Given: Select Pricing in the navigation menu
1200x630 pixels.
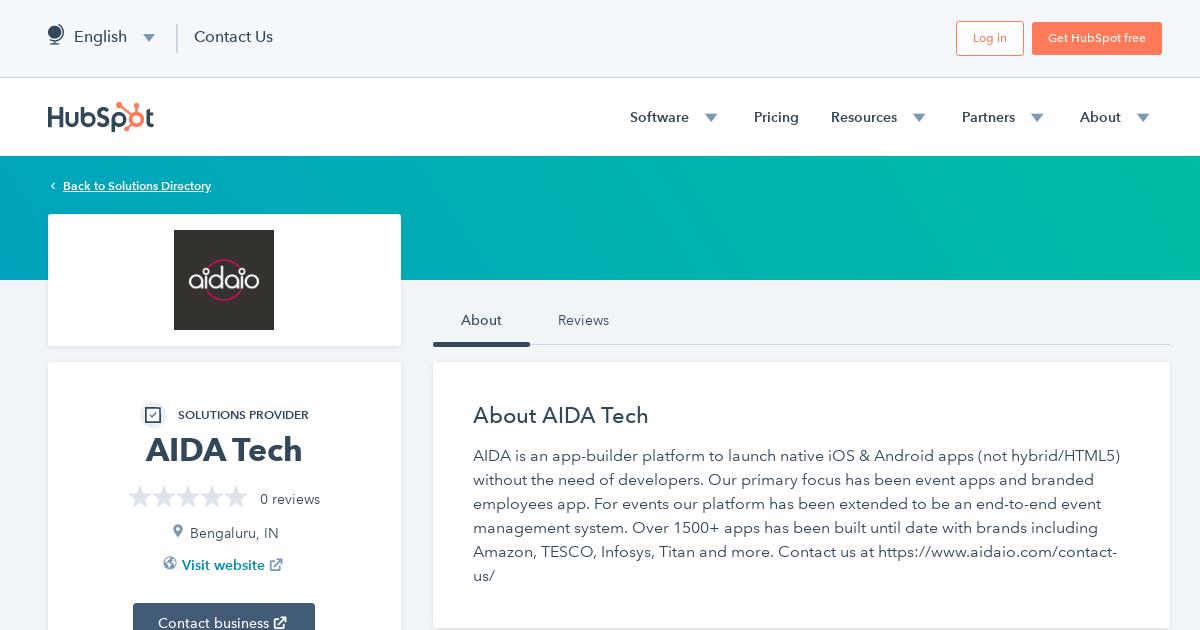Looking at the screenshot, I should (x=776, y=117).
